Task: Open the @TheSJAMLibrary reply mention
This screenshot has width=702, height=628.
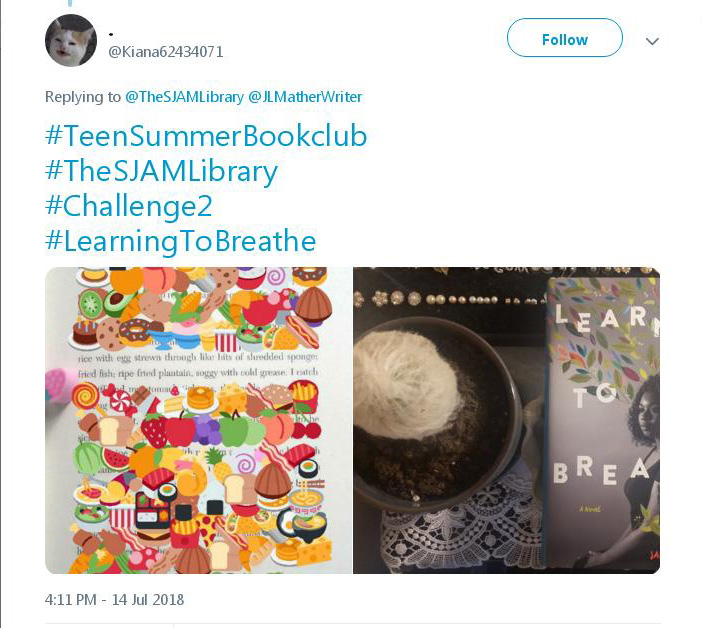Action: (x=184, y=97)
